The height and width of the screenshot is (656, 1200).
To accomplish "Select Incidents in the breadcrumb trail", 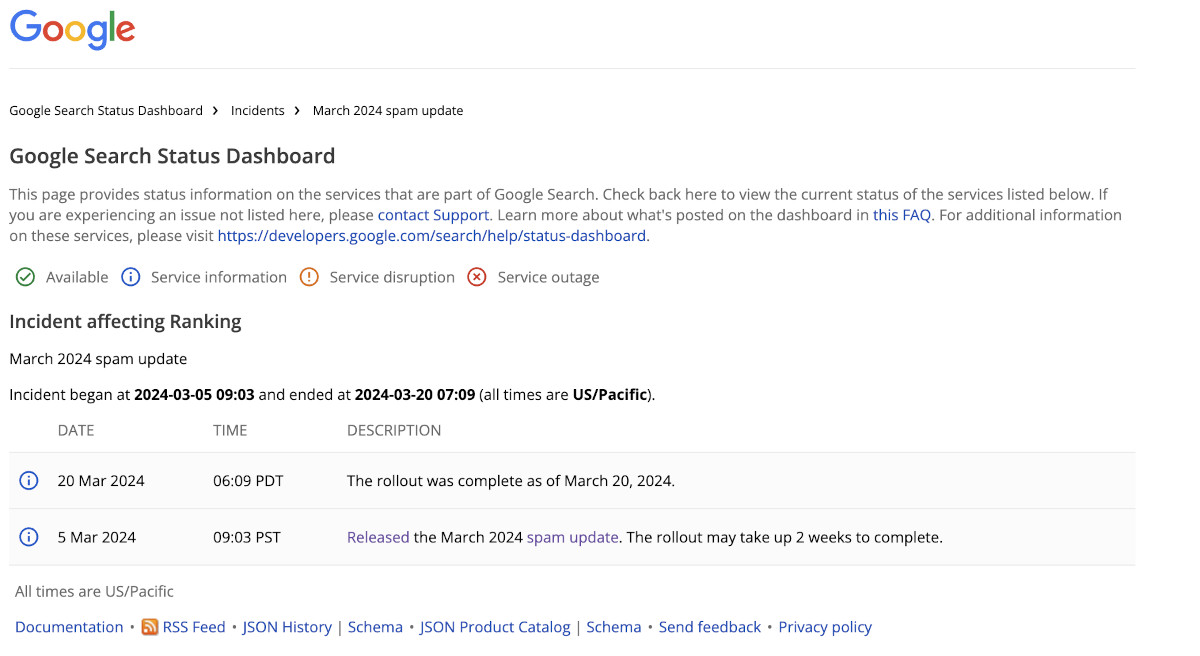I will click(x=257, y=110).
